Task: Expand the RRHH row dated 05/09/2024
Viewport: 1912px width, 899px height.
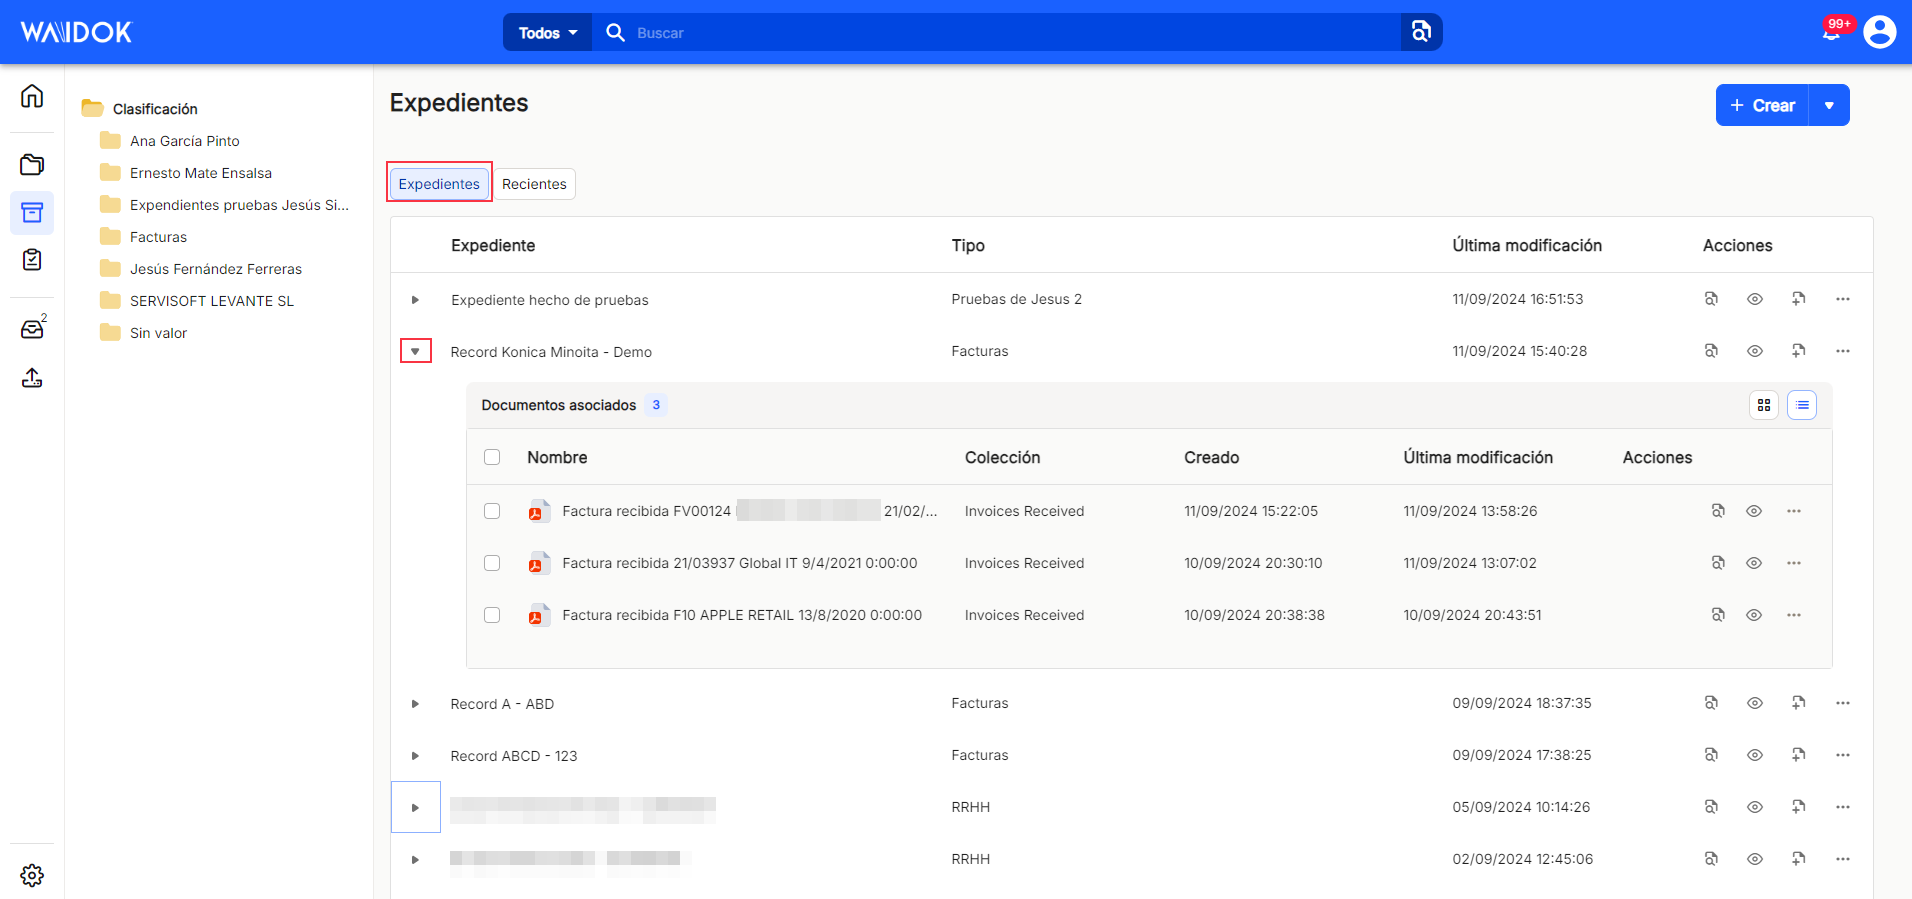Action: click(x=415, y=807)
